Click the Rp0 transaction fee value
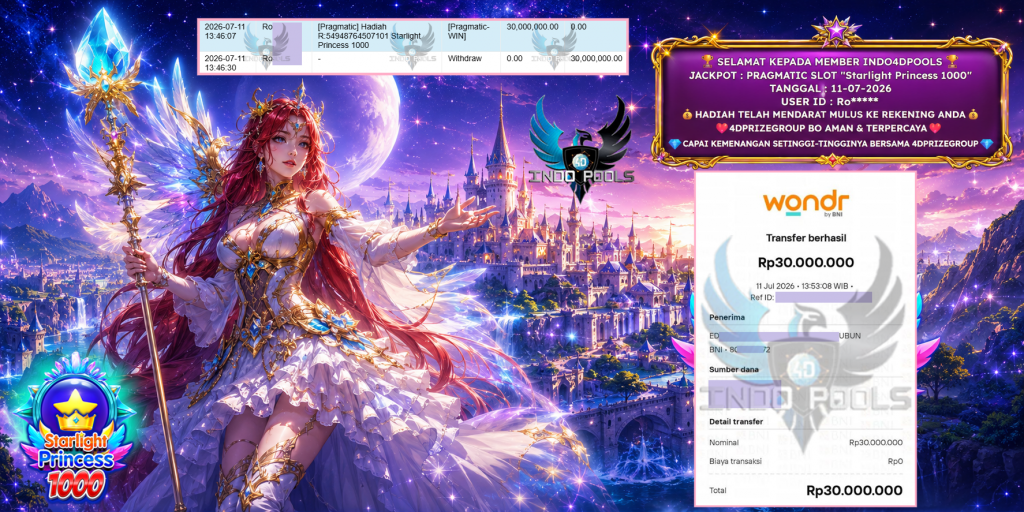The height and width of the screenshot is (512, 1024). pyautogui.click(x=895, y=461)
